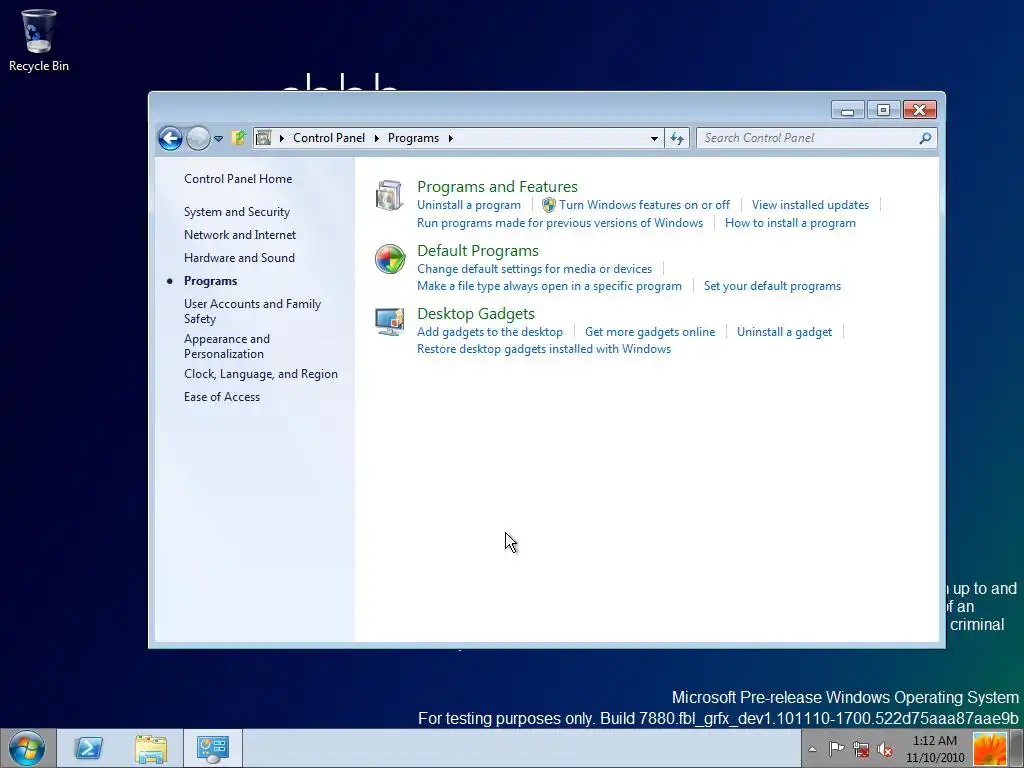Open the Windows Start orb
Viewport: 1024px width, 768px height.
tap(27, 748)
